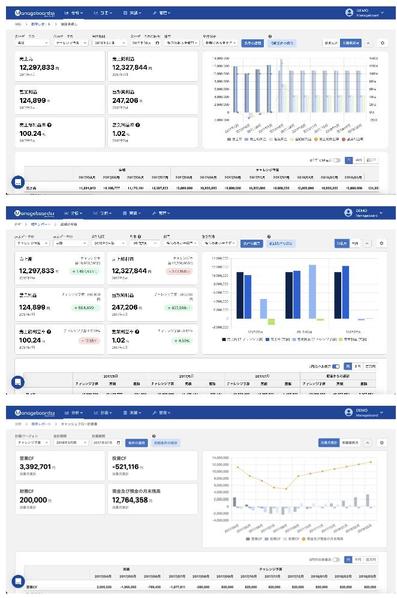Open the chat bubble beside the 営業CF table row
397x598 pixels.
coord(18,581)
